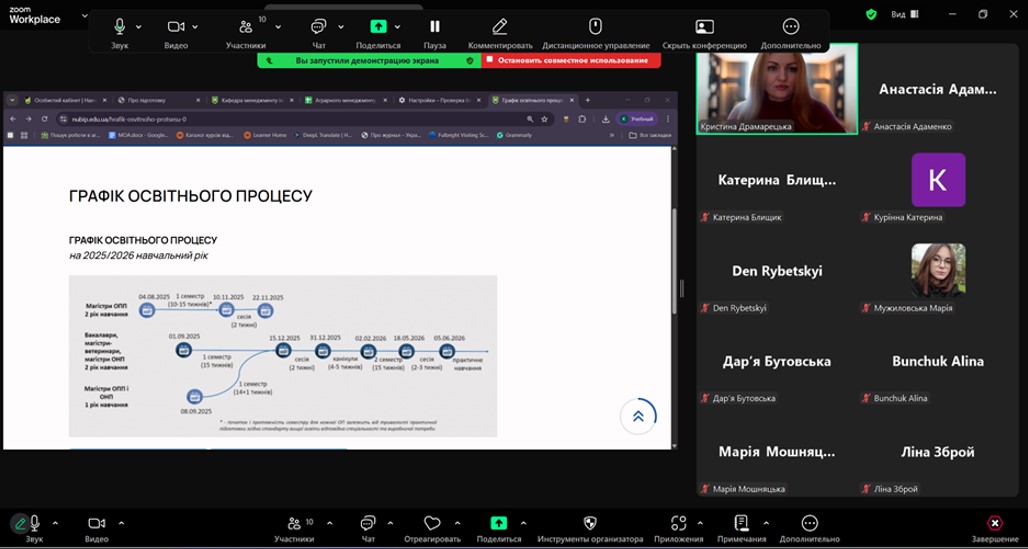This screenshot has height=549, width=1028.
Task: Open Учебный profile chip in browser
Action: [637, 119]
